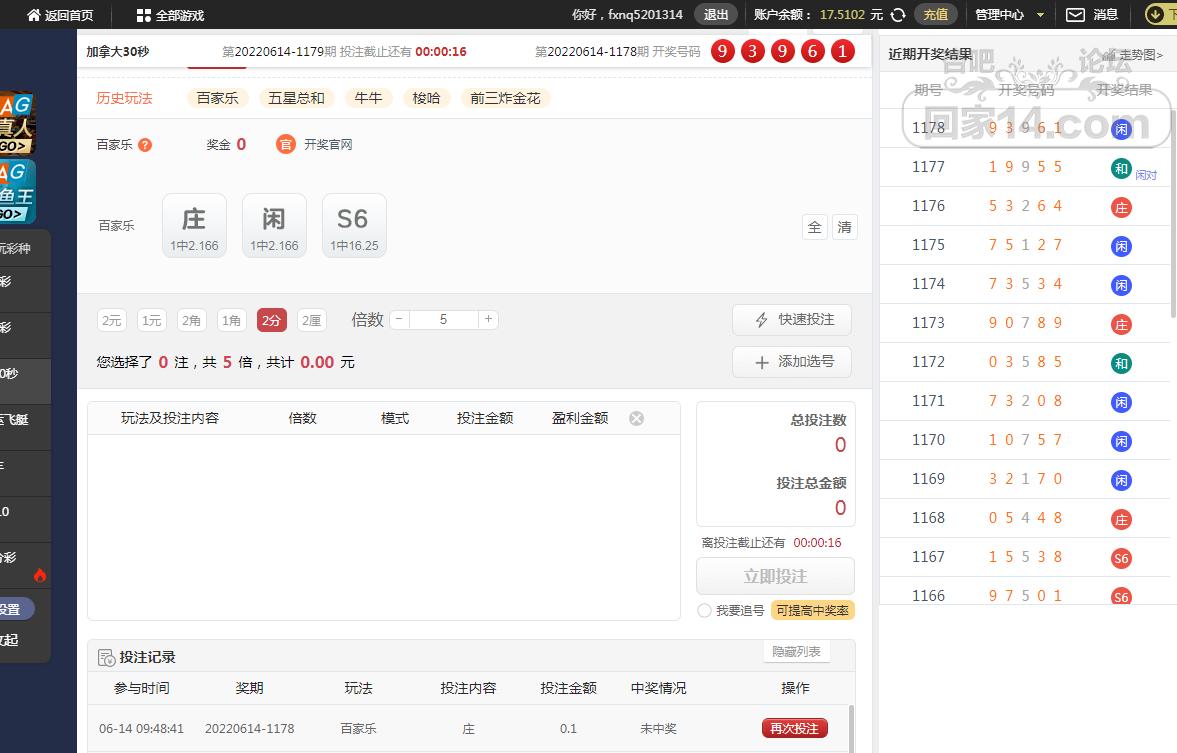Open the 走势图 trend chart expander
The height and width of the screenshot is (753, 1177).
pos(1132,55)
